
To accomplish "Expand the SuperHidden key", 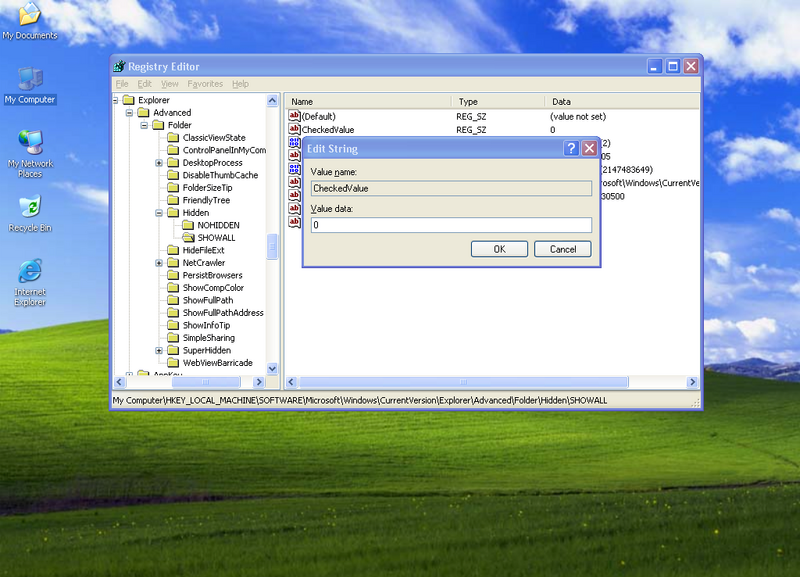I will (159, 350).
